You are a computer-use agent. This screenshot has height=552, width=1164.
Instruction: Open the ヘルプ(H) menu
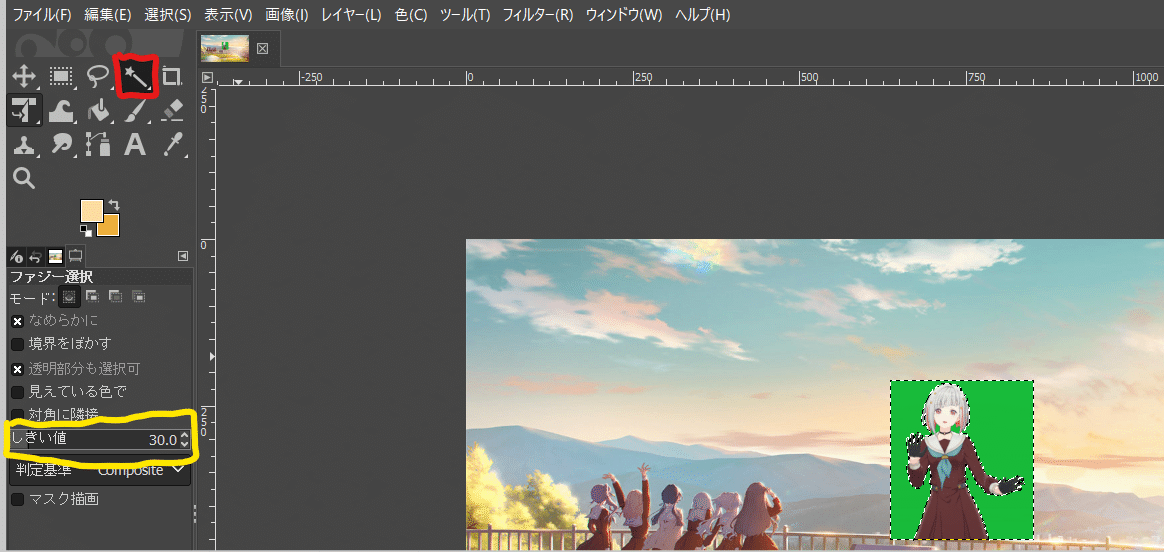(x=702, y=14)
